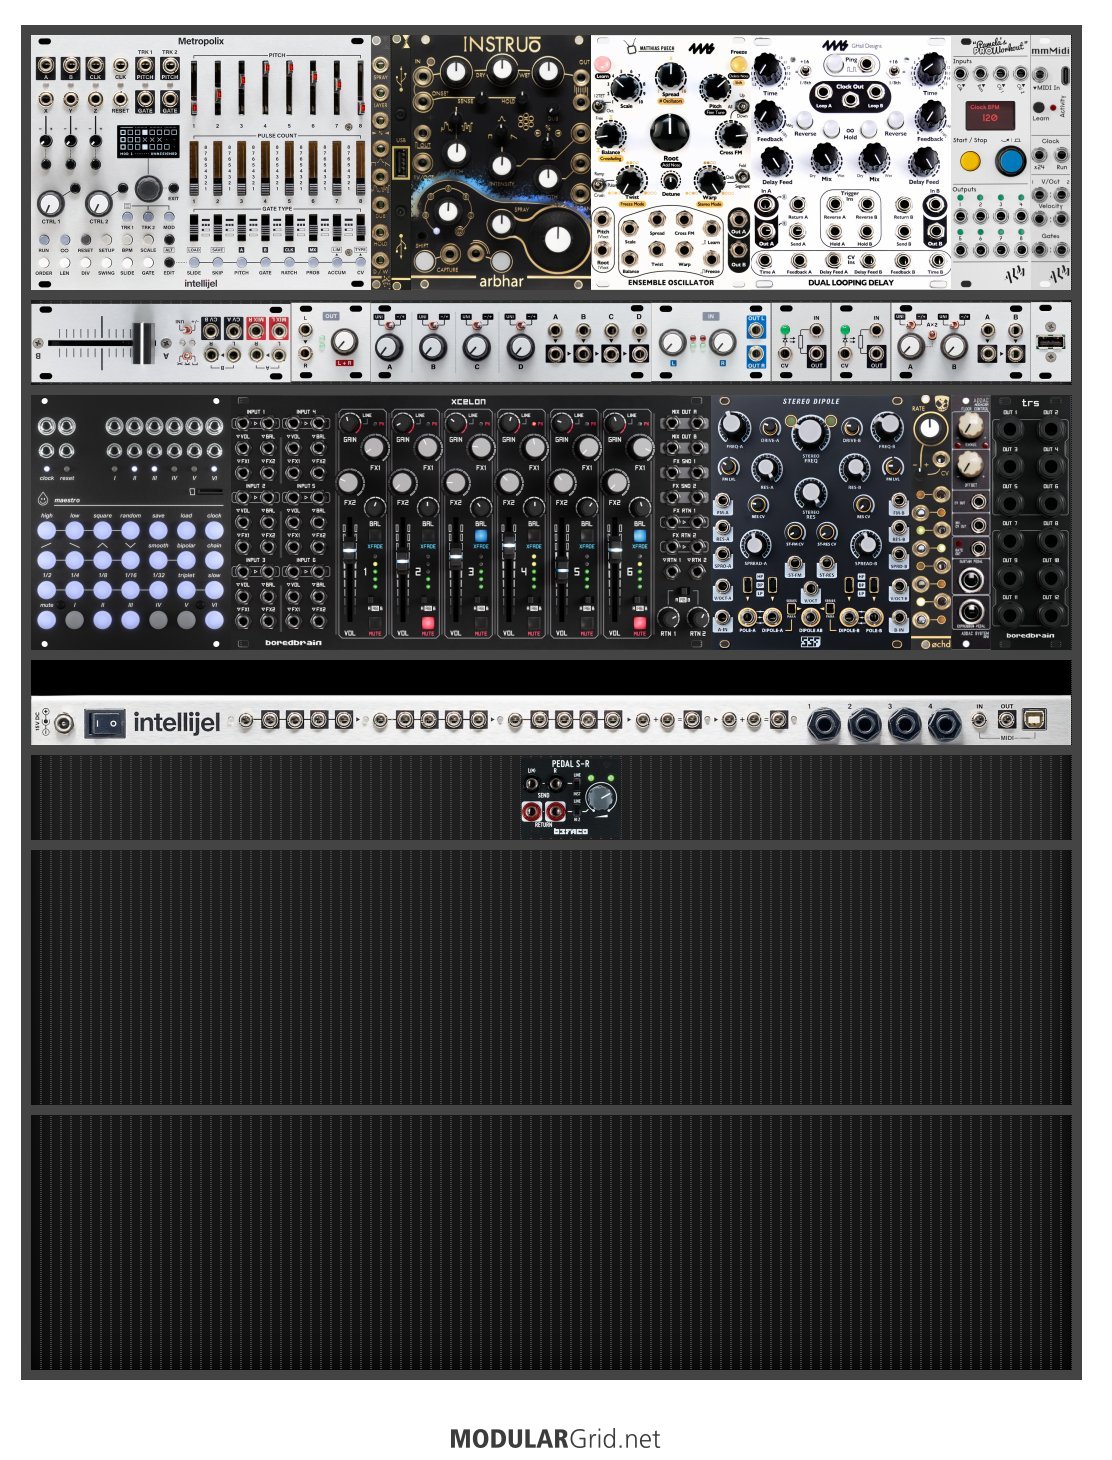Mute channel 6 on the xcelon mixer
Screen dimensions: 1112x1460
[x=640, y=622]
